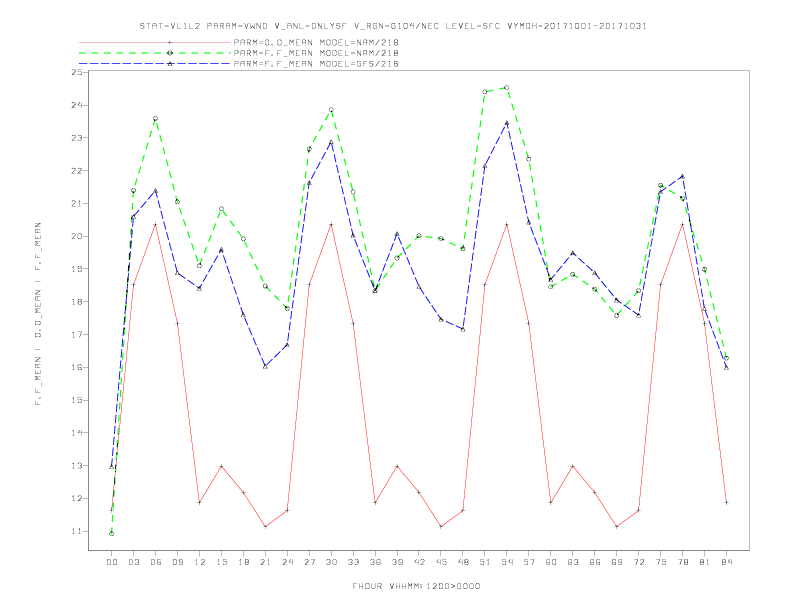Click x-axis forecast hour label 57

tap(529, 562)
